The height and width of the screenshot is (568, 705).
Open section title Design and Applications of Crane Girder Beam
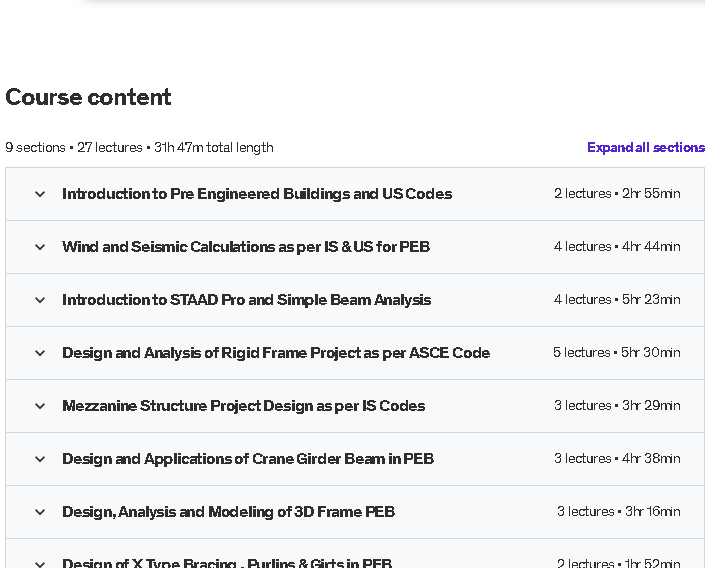click(248, 459)
